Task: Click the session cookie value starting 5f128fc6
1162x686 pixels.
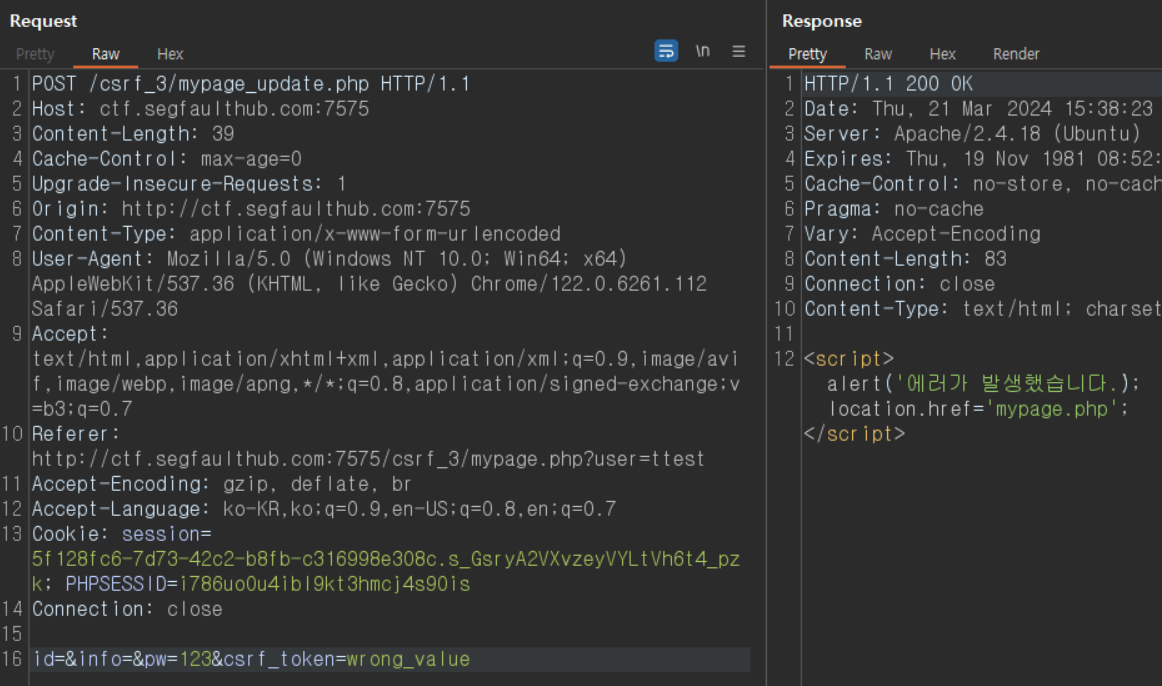Action: (385, 559)
